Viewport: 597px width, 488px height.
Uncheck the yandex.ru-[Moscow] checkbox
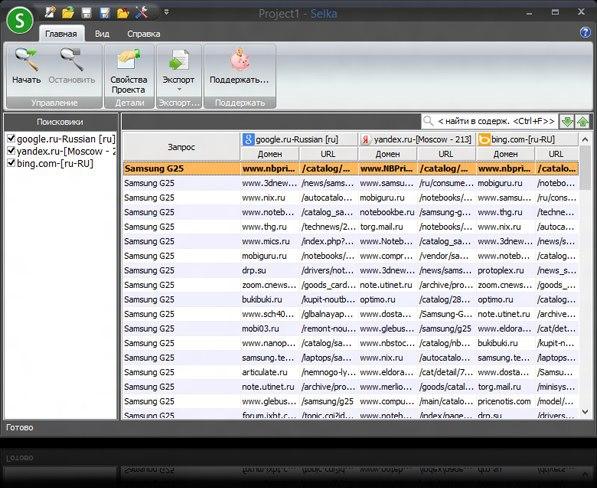click(11, 151)
